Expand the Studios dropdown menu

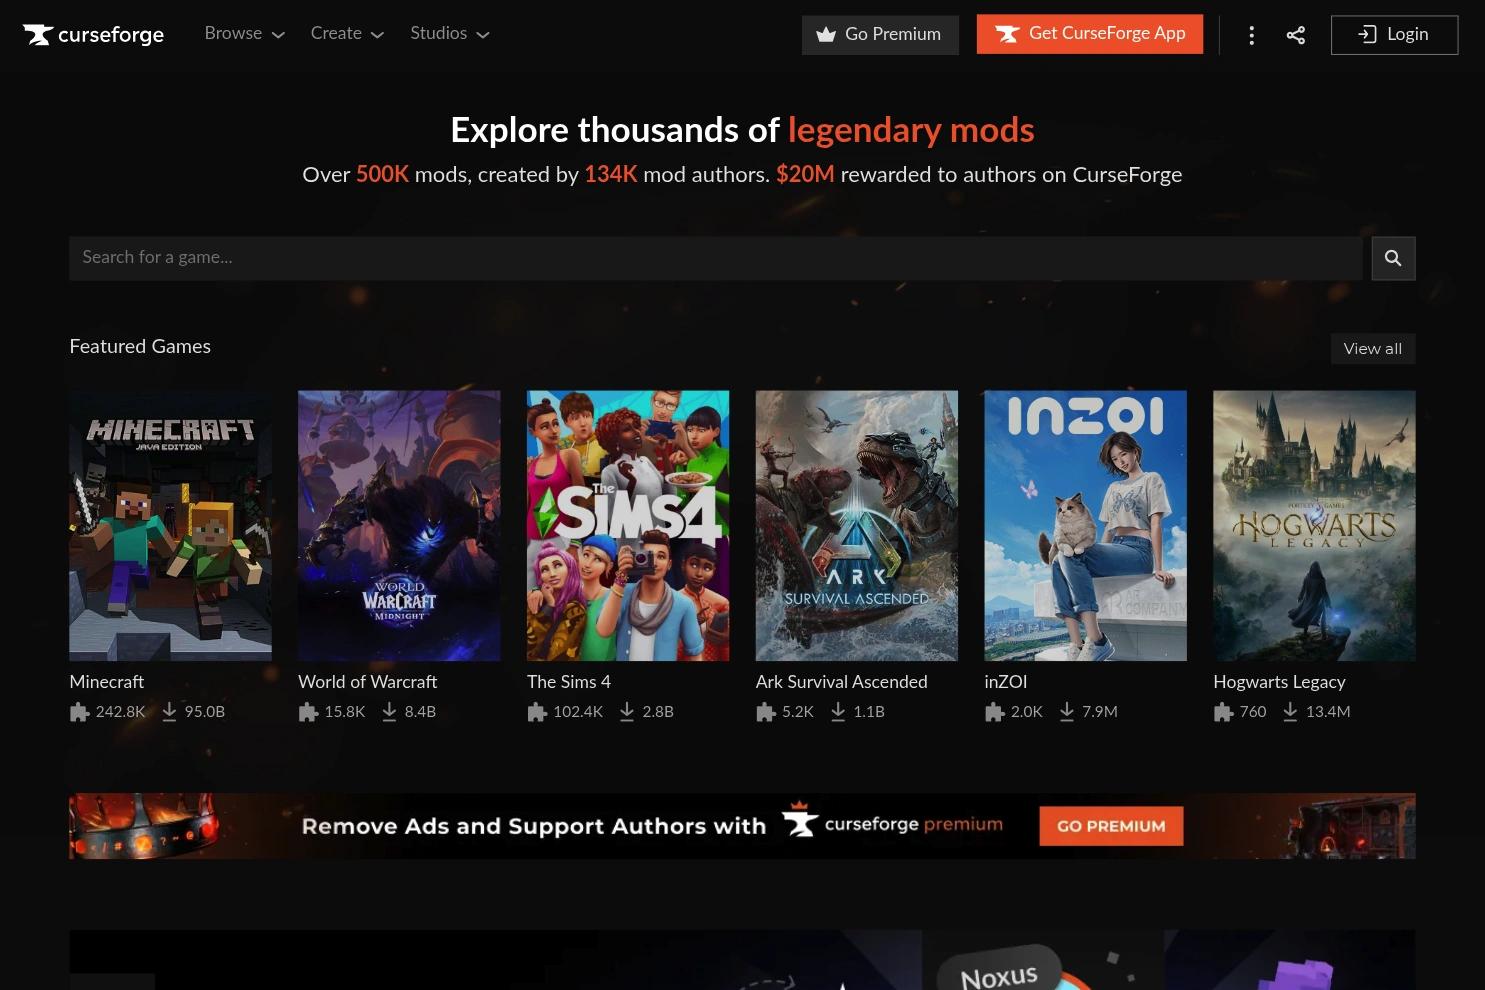(x=450, y=33)
